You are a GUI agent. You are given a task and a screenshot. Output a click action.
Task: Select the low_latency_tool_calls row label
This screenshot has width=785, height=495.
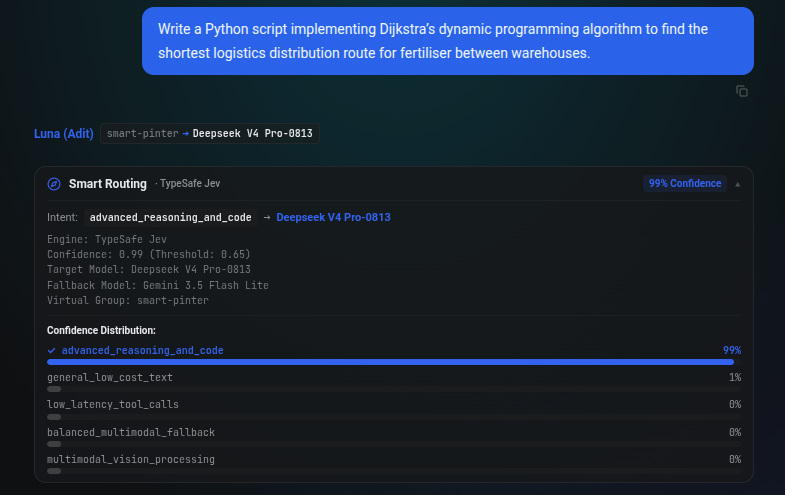coord(113,404)
